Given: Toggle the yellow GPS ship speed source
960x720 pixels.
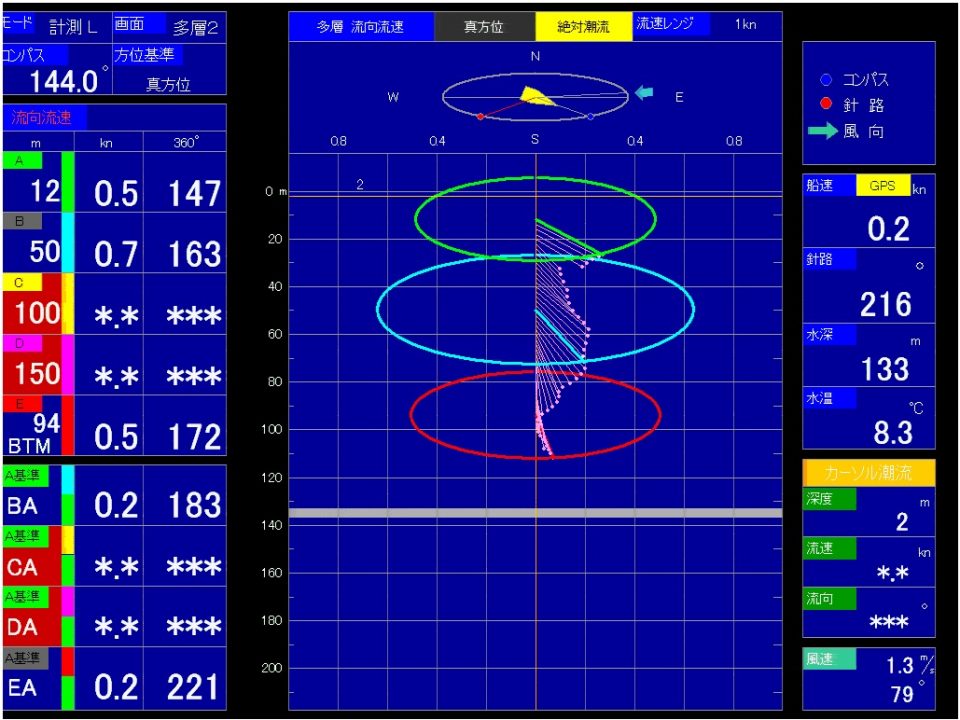Looking at the screenshot, I should pos(883,186).
